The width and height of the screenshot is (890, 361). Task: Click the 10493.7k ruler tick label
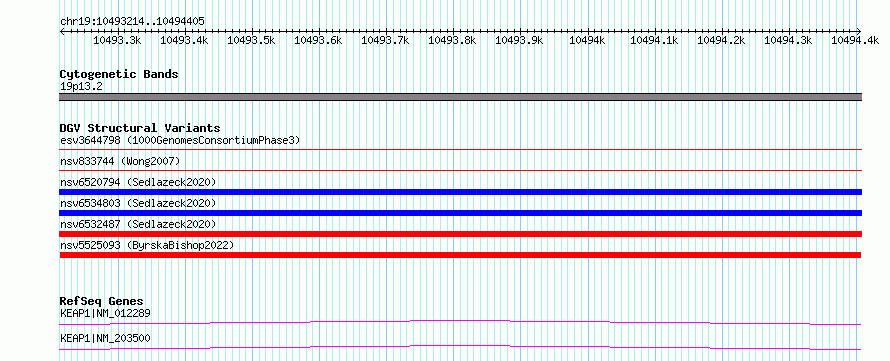[x=385, y=40]
